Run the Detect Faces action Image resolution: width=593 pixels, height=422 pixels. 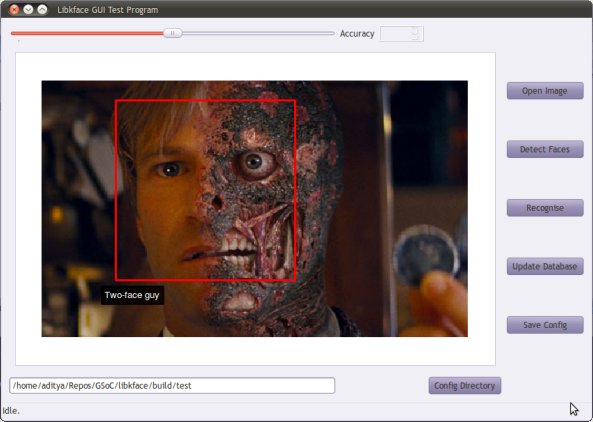pos(545,149)
